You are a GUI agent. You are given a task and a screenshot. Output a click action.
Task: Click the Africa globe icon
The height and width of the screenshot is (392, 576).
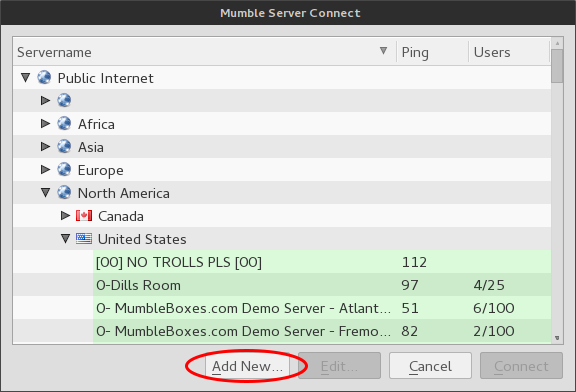coord(64,123)
